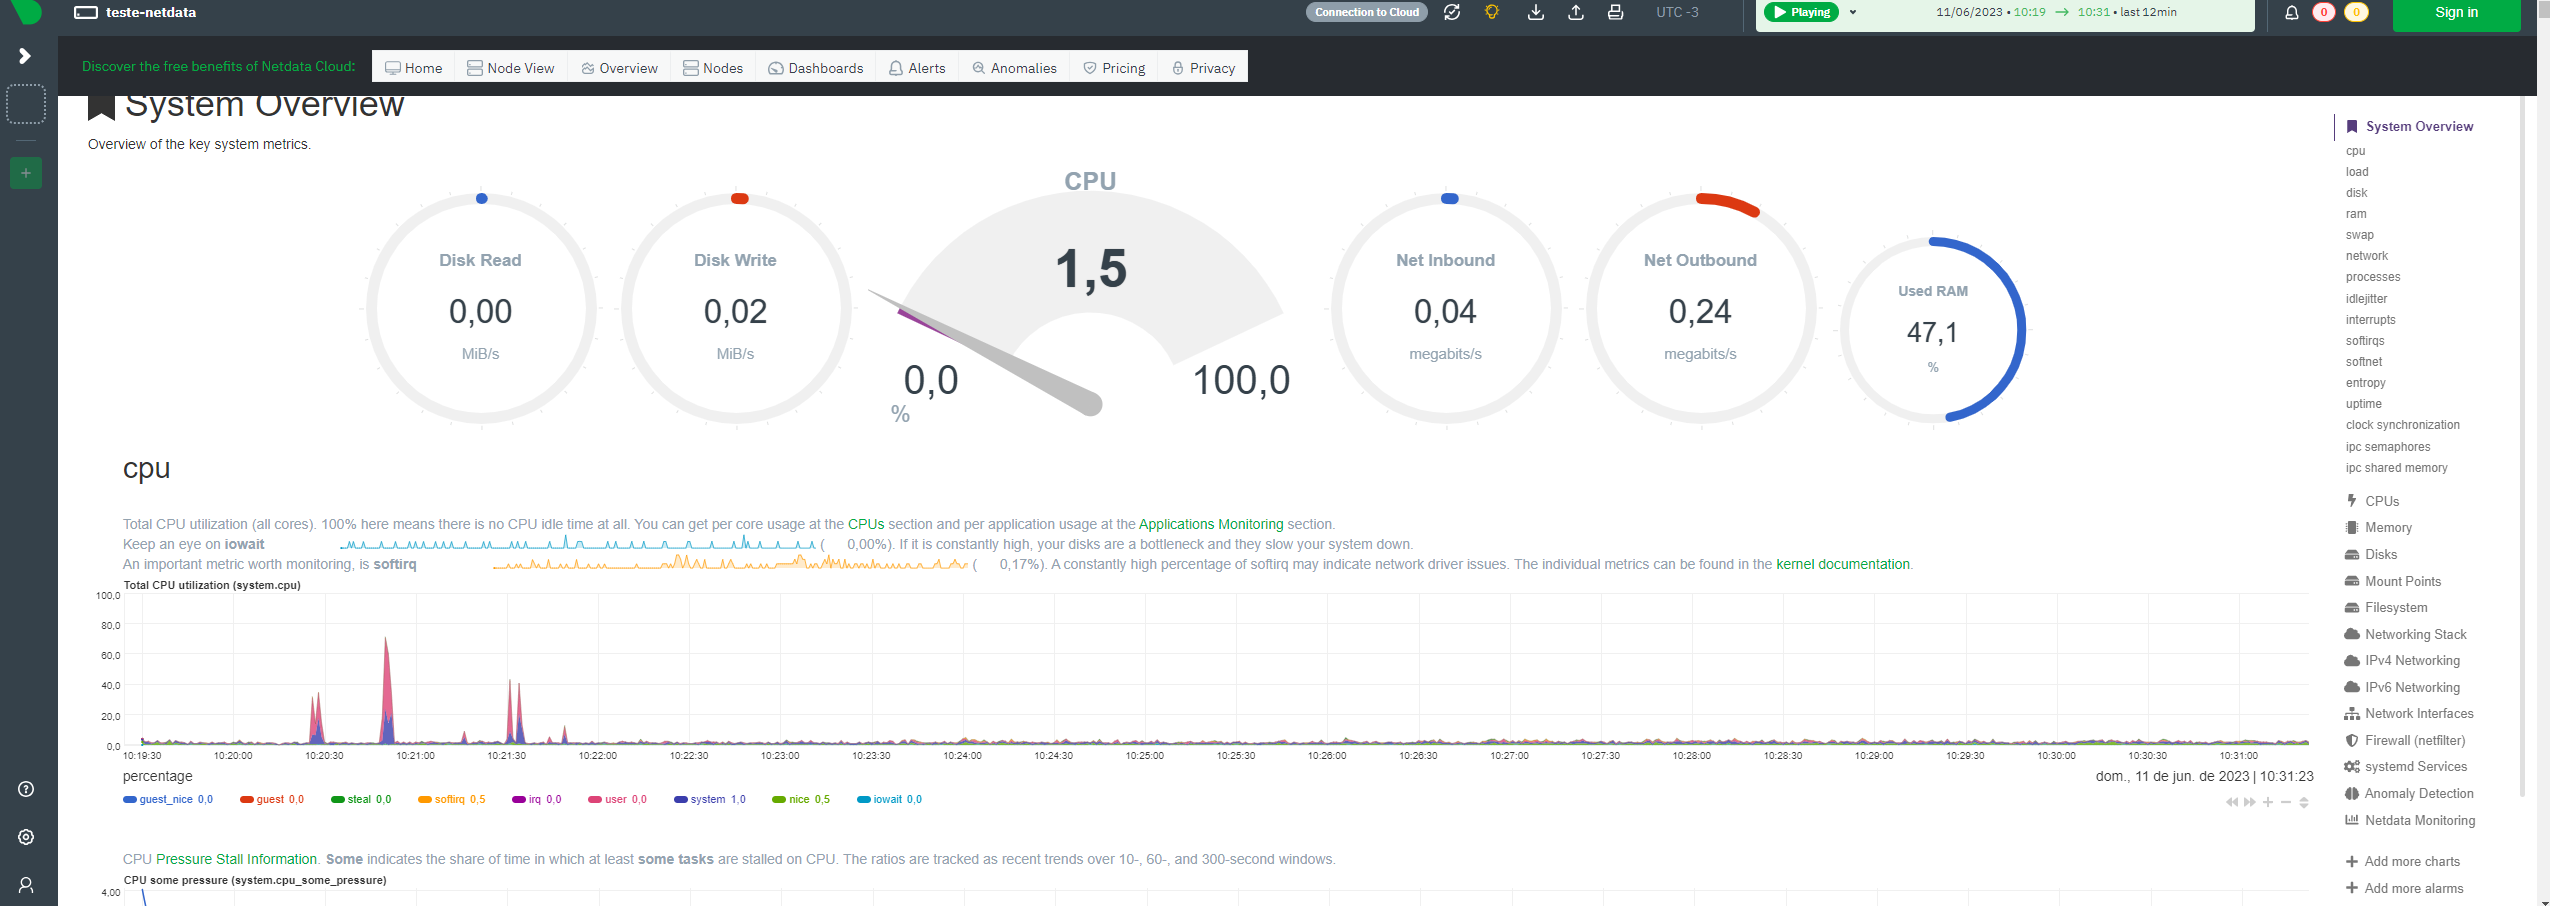This screenshot has height=906, width=2550.
Task: Zoom in the CPU chart with plus control
Action: click(2268, 802)
